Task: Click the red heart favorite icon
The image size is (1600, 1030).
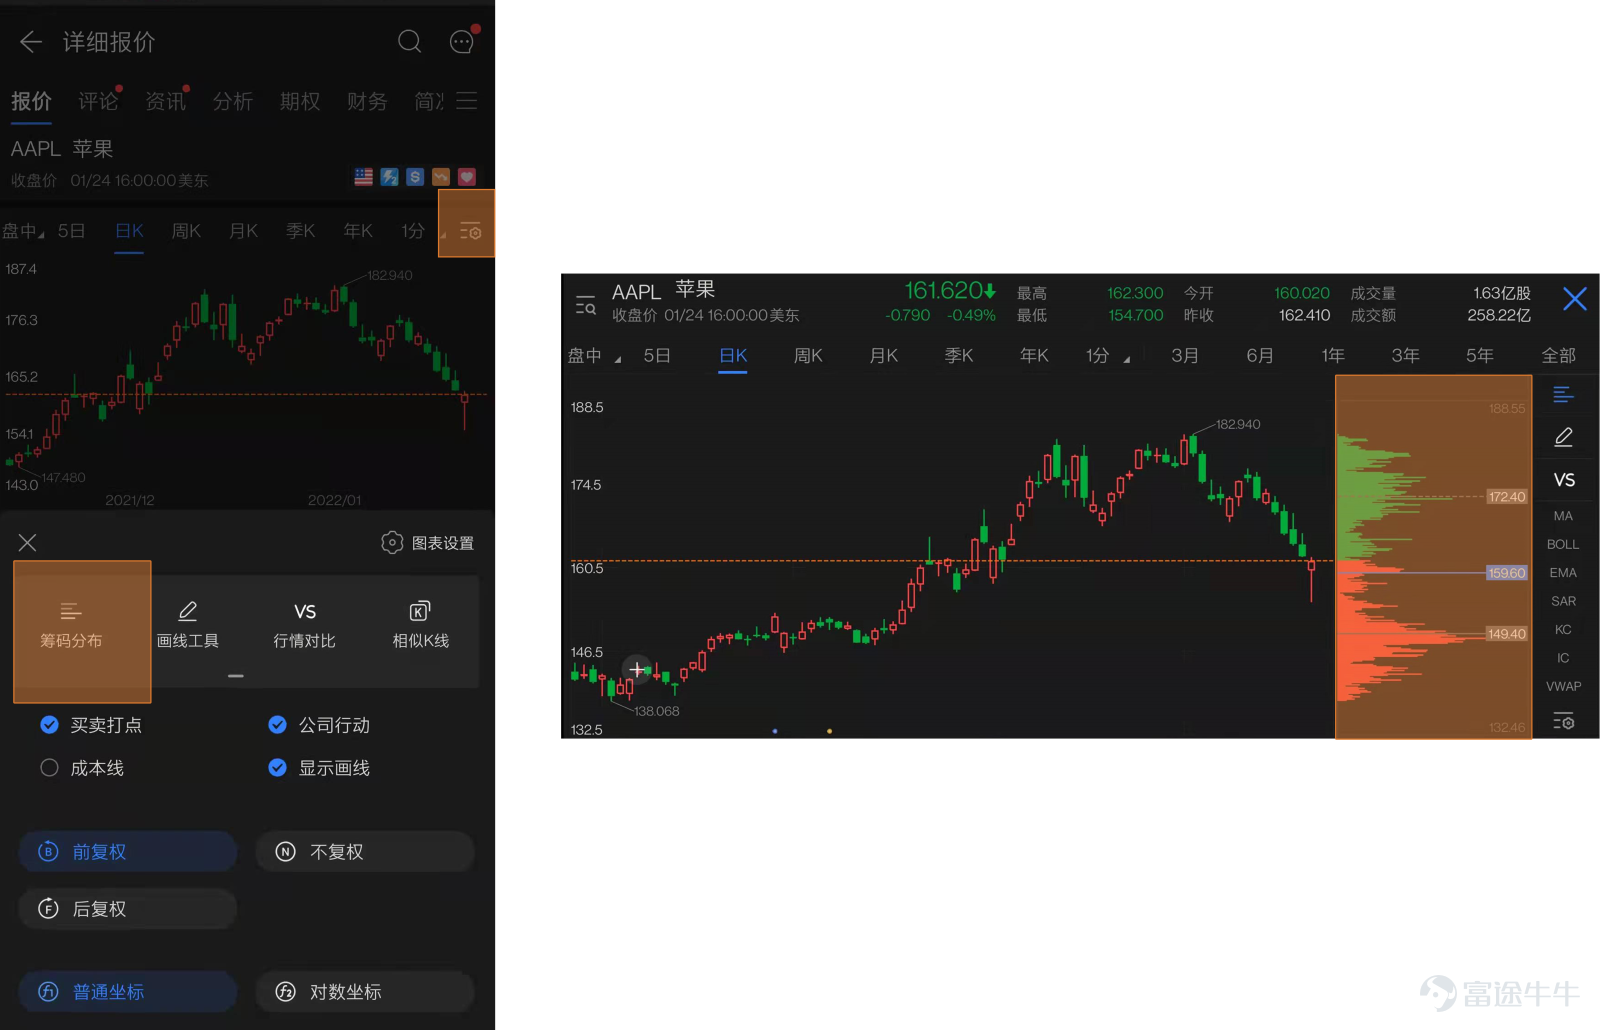Action: pos(467,177)
